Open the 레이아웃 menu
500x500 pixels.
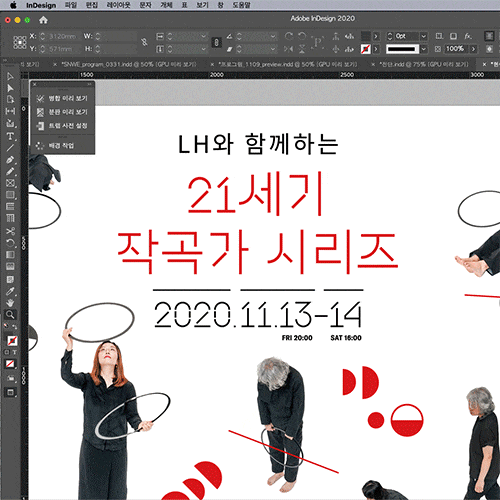coord(118,5)
